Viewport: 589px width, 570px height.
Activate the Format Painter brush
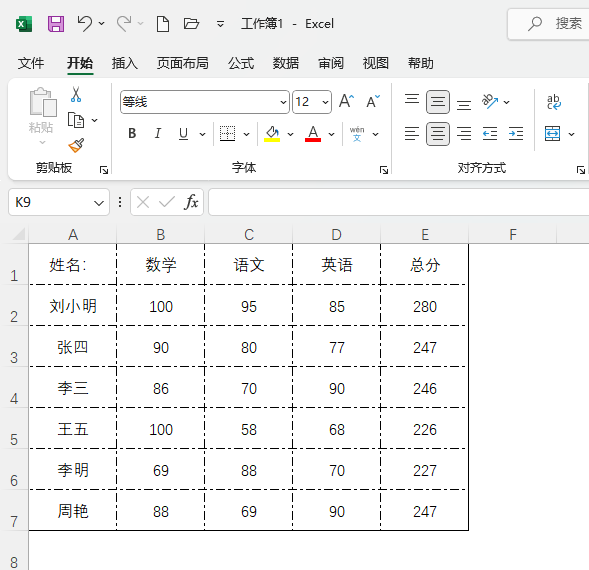tap(76, 145)
